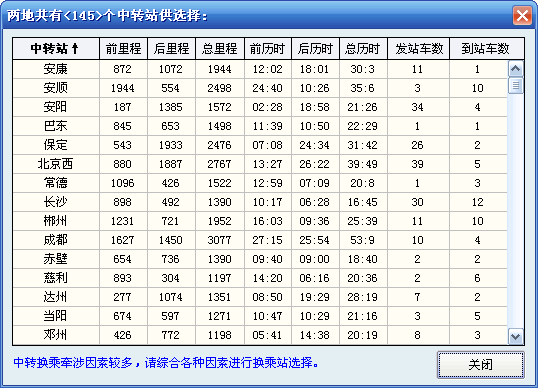538x388 pixels.
Task: Sort by 前里程 column header
Action: click(x=124, y=49)
